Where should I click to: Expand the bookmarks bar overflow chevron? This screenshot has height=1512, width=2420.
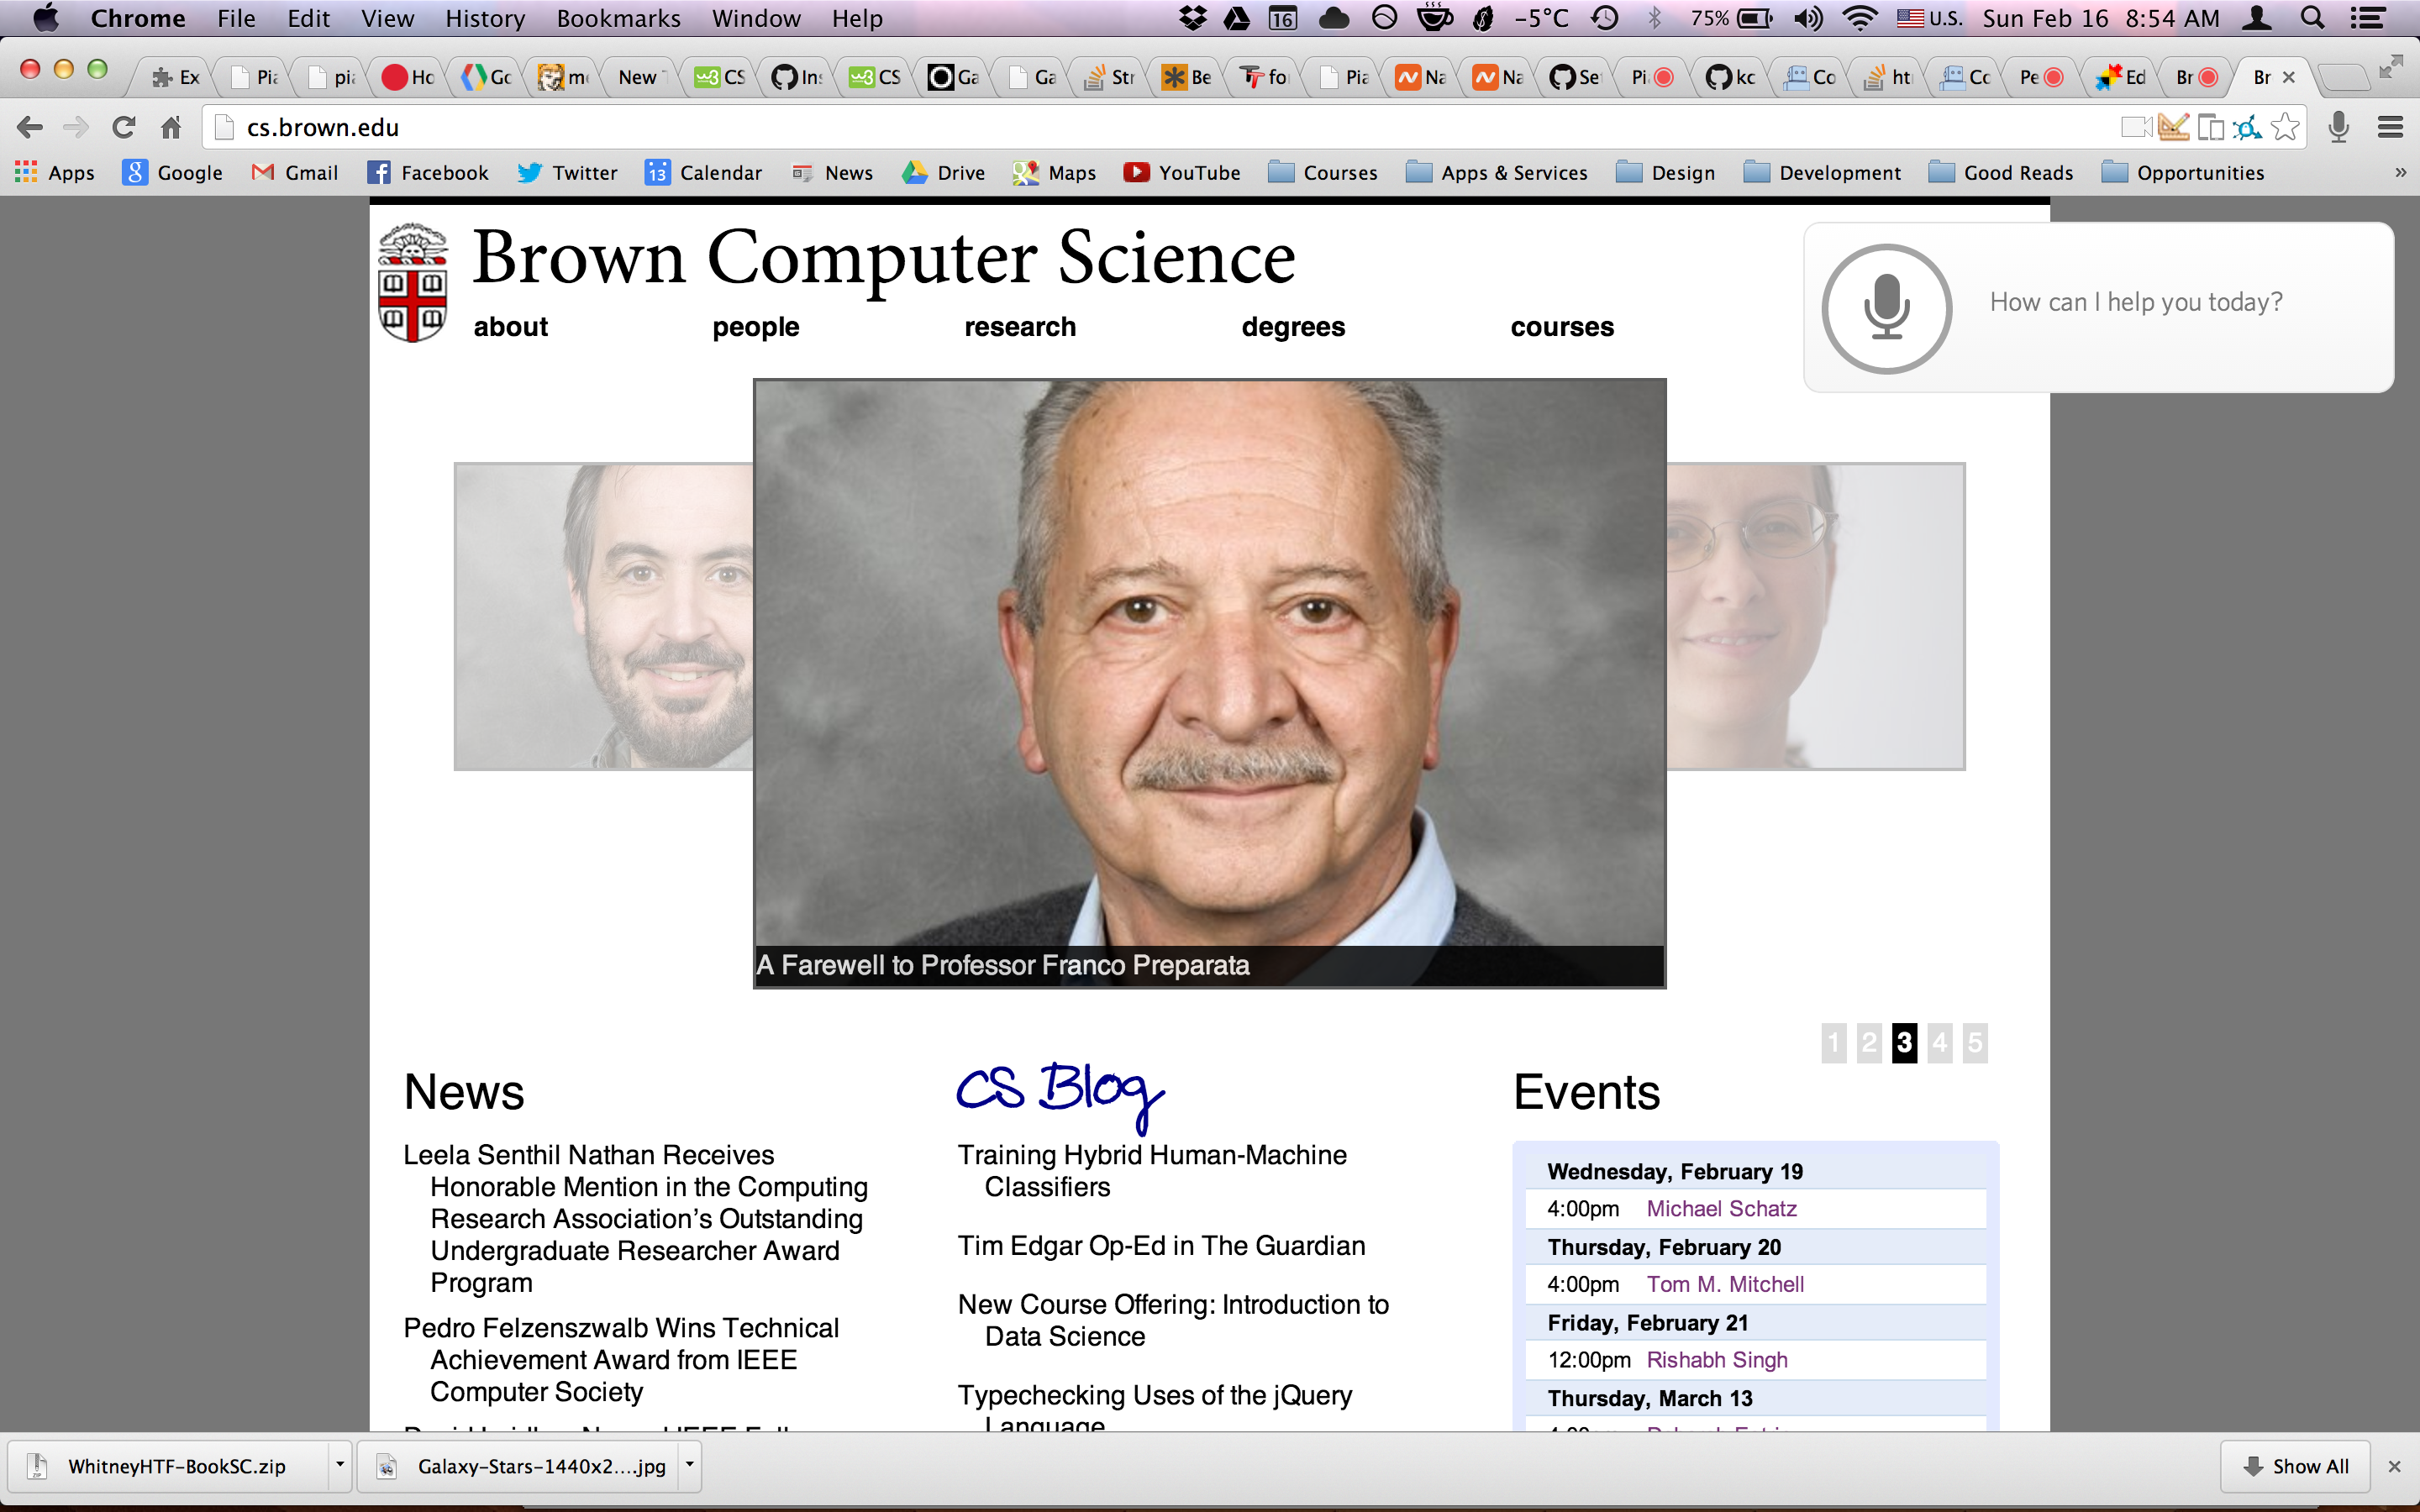pyautogui.click(x=2400, y=172)
